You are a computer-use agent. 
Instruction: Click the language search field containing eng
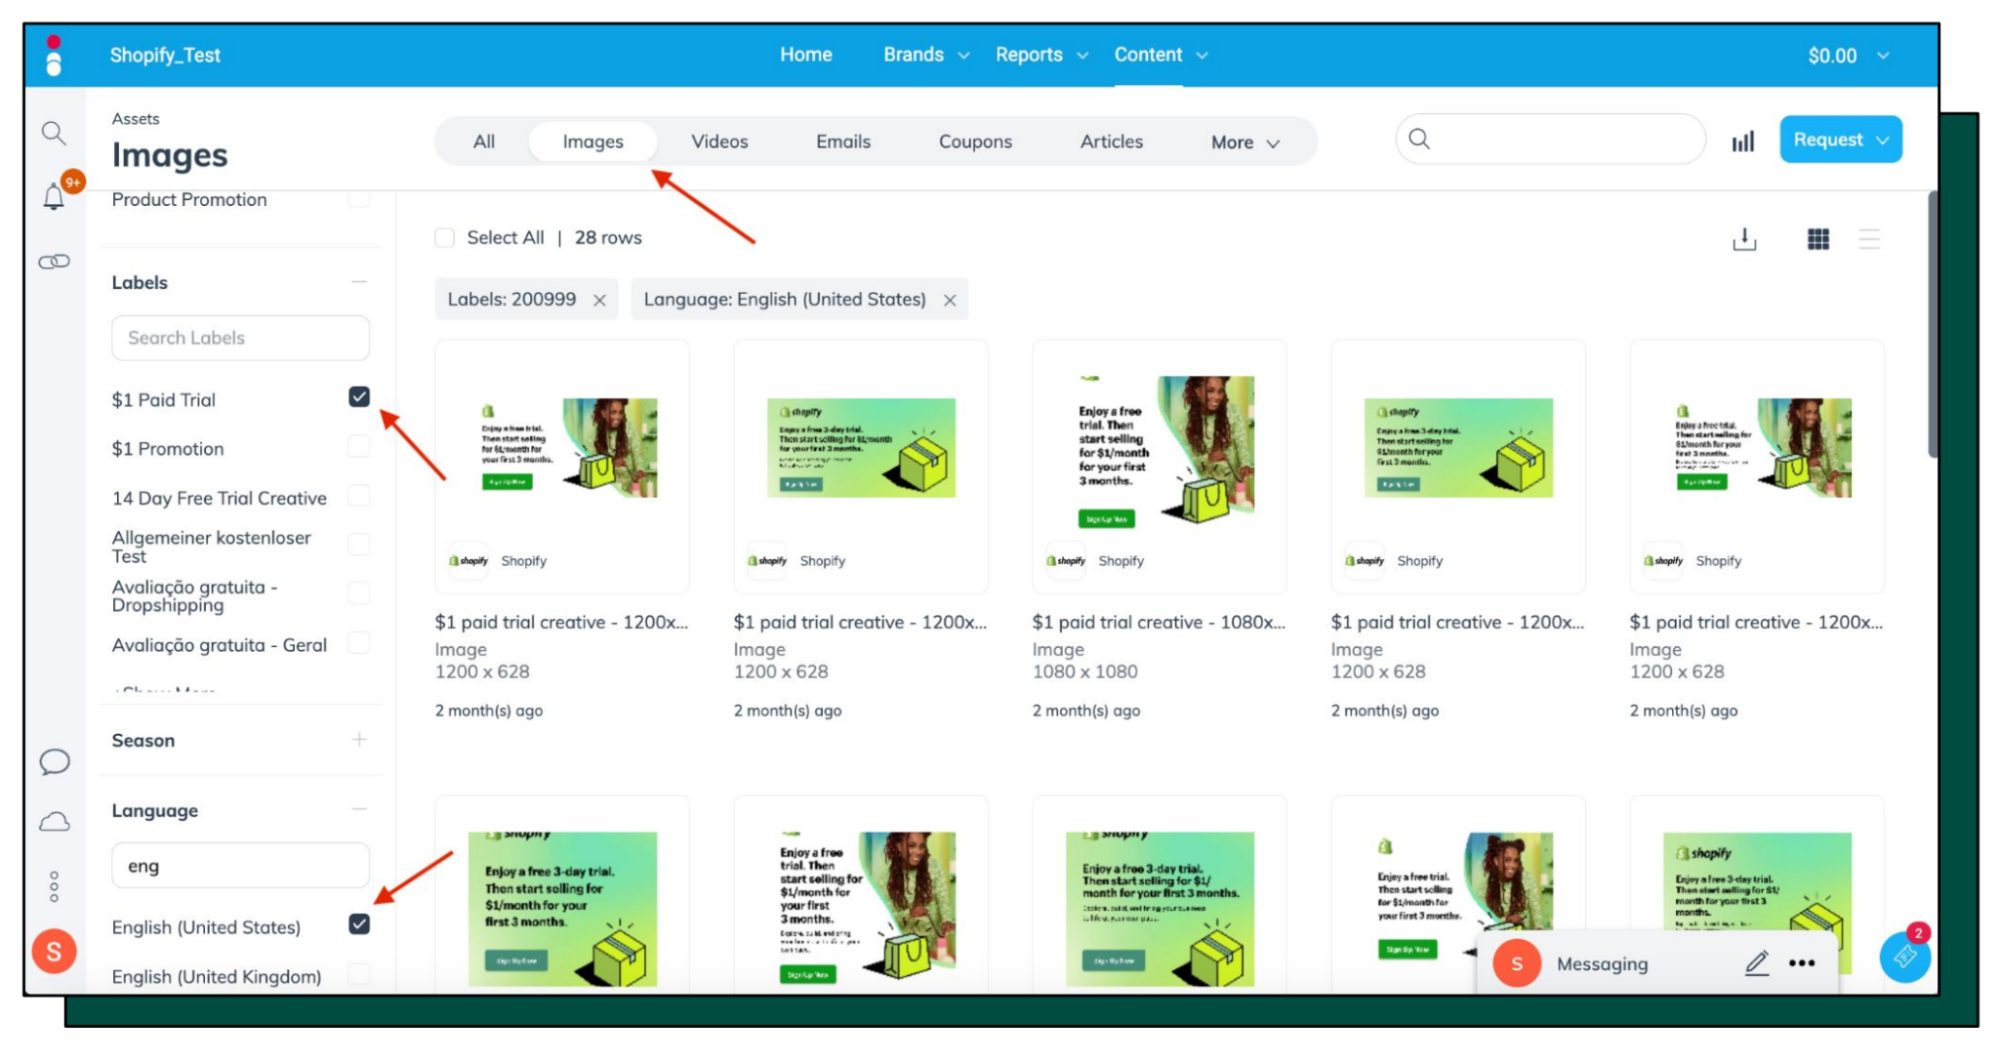[x=240, y=866]
